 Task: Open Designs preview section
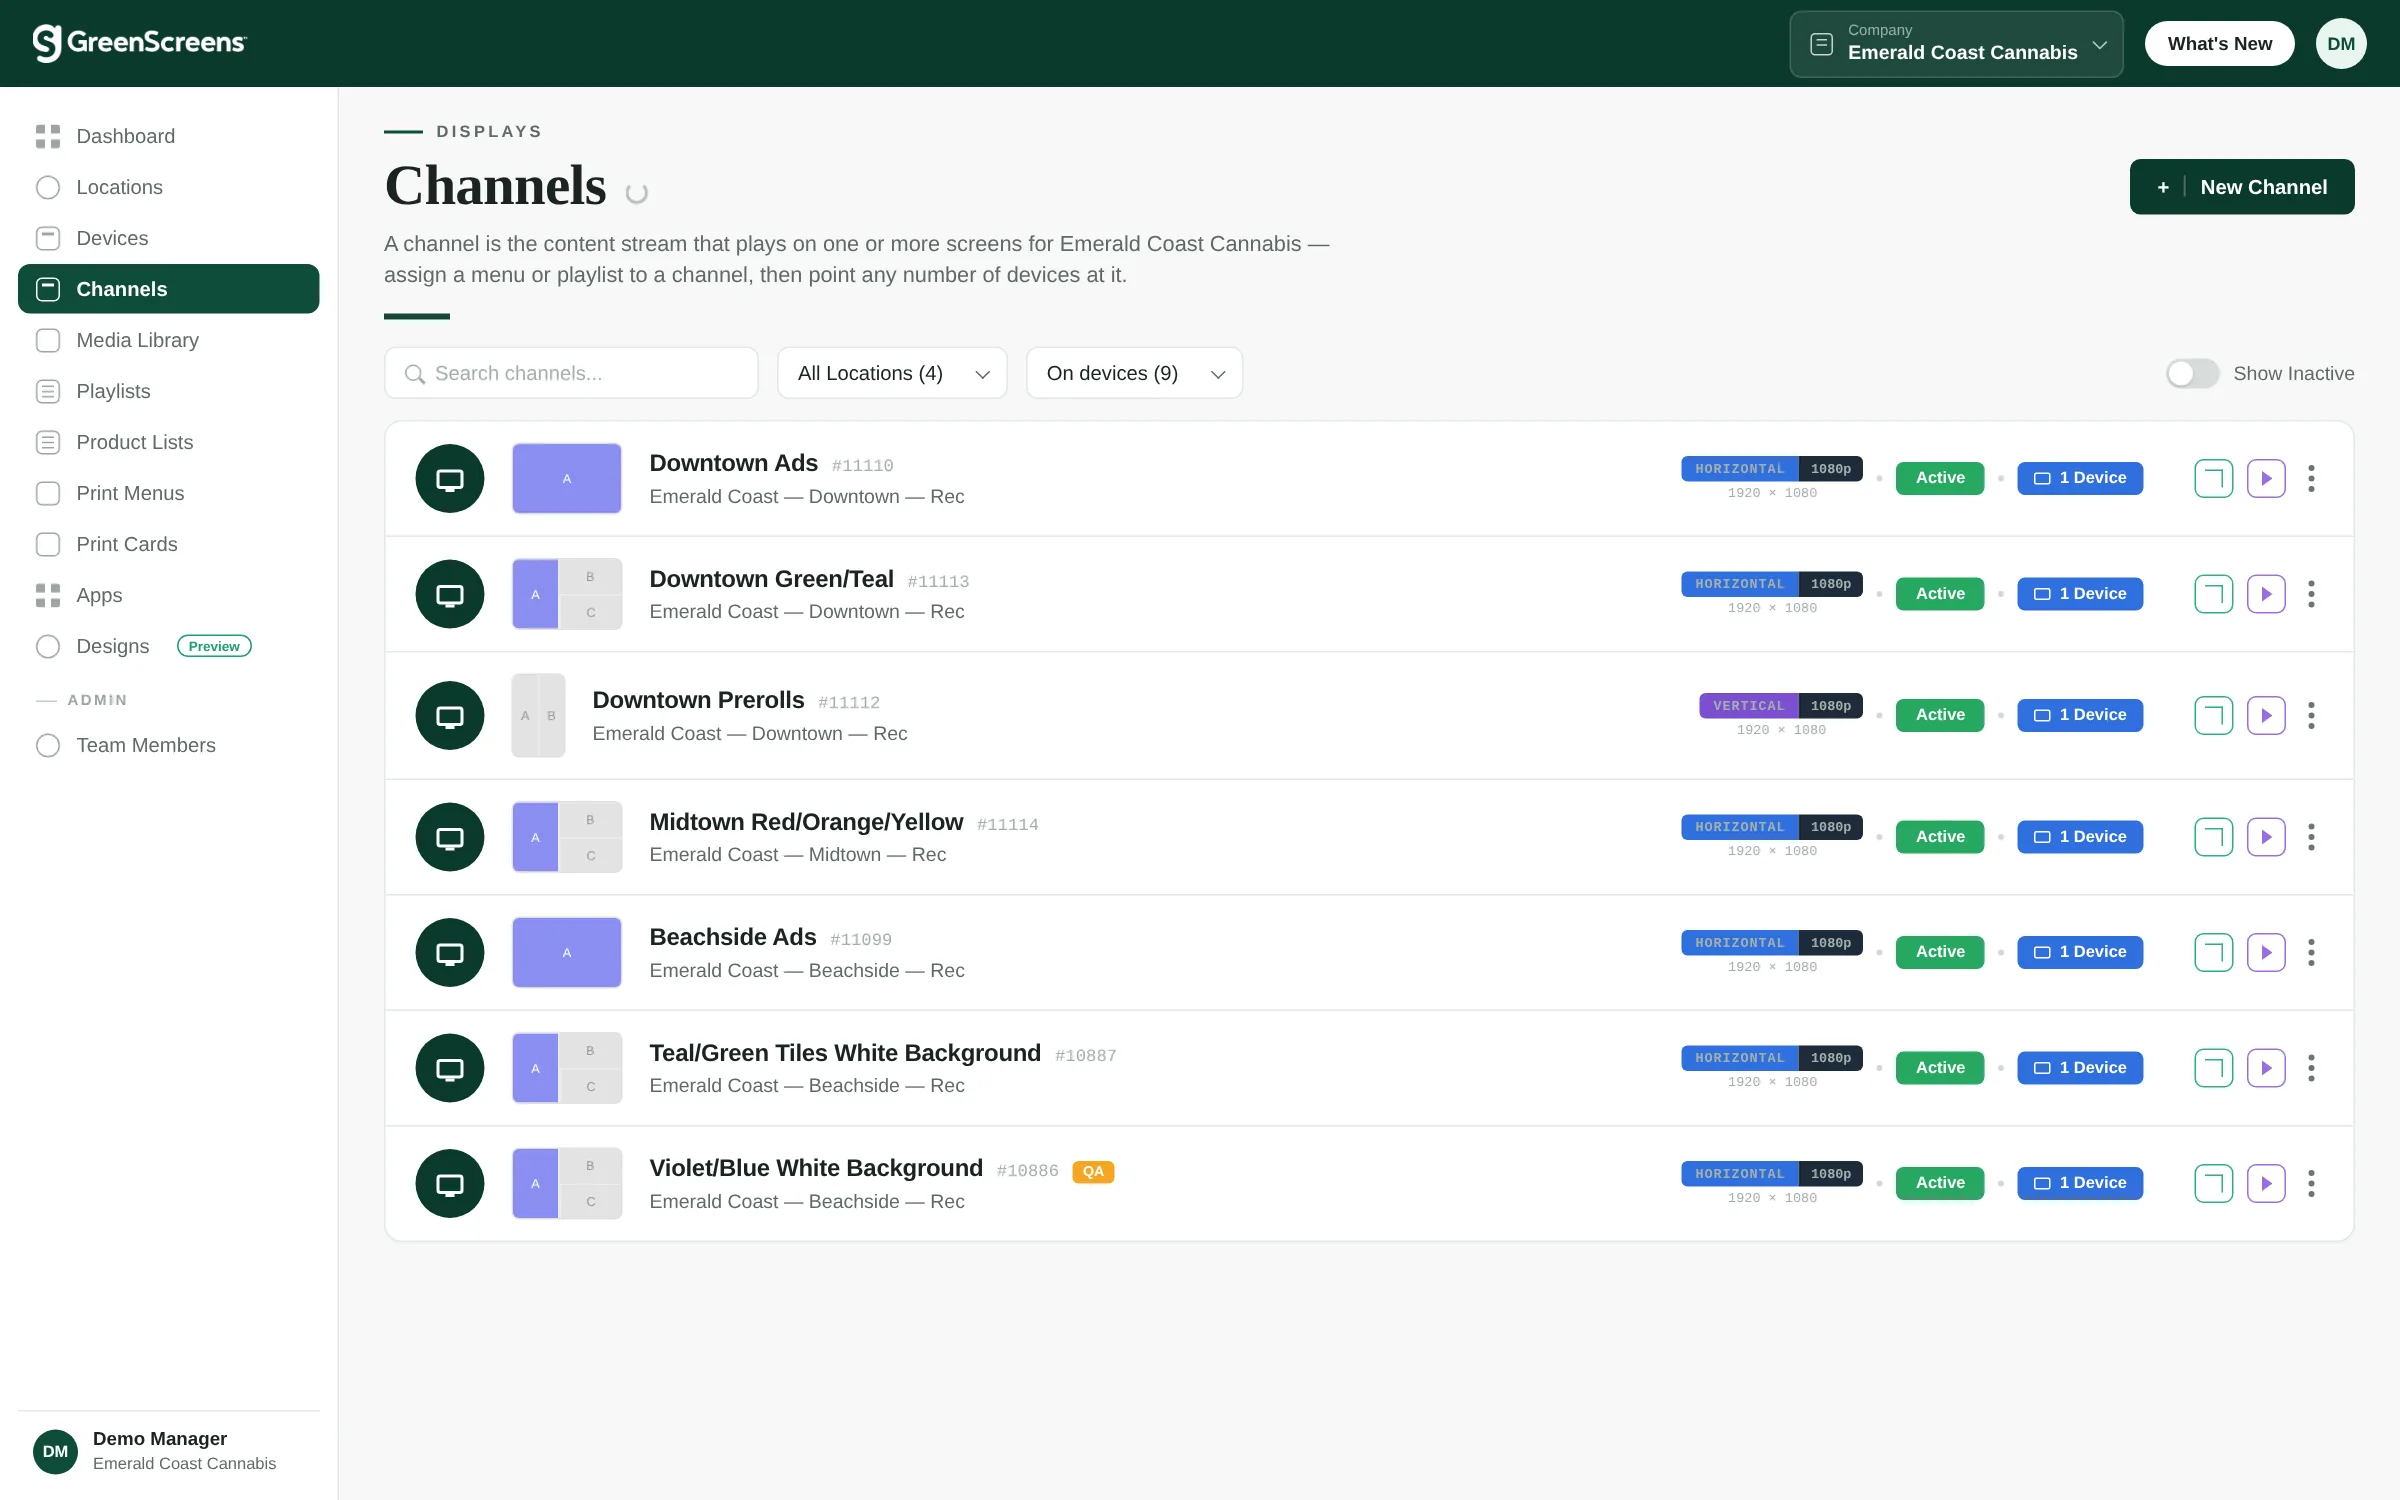168,646
